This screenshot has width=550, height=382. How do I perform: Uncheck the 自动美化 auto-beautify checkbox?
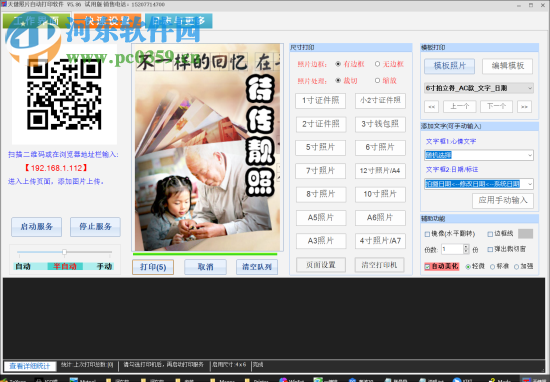[x=427, y=267]
